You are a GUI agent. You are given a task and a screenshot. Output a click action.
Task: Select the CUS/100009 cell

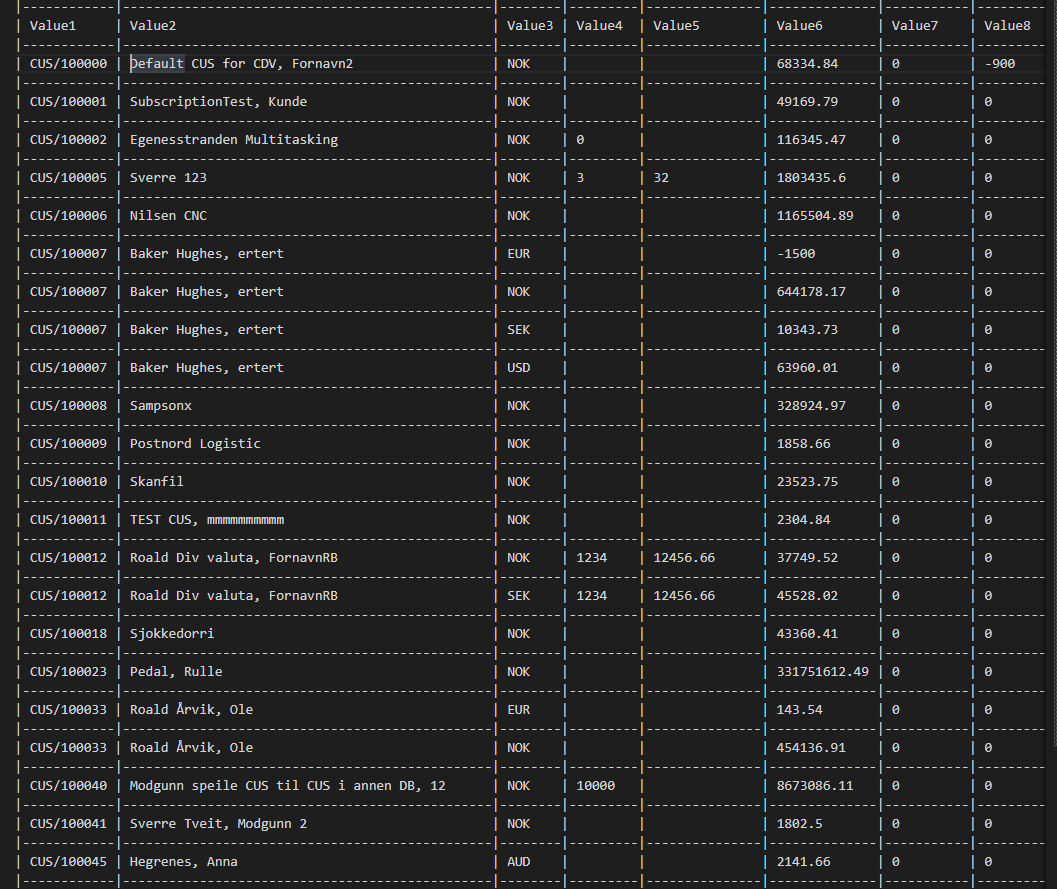[x=68, y=444]
